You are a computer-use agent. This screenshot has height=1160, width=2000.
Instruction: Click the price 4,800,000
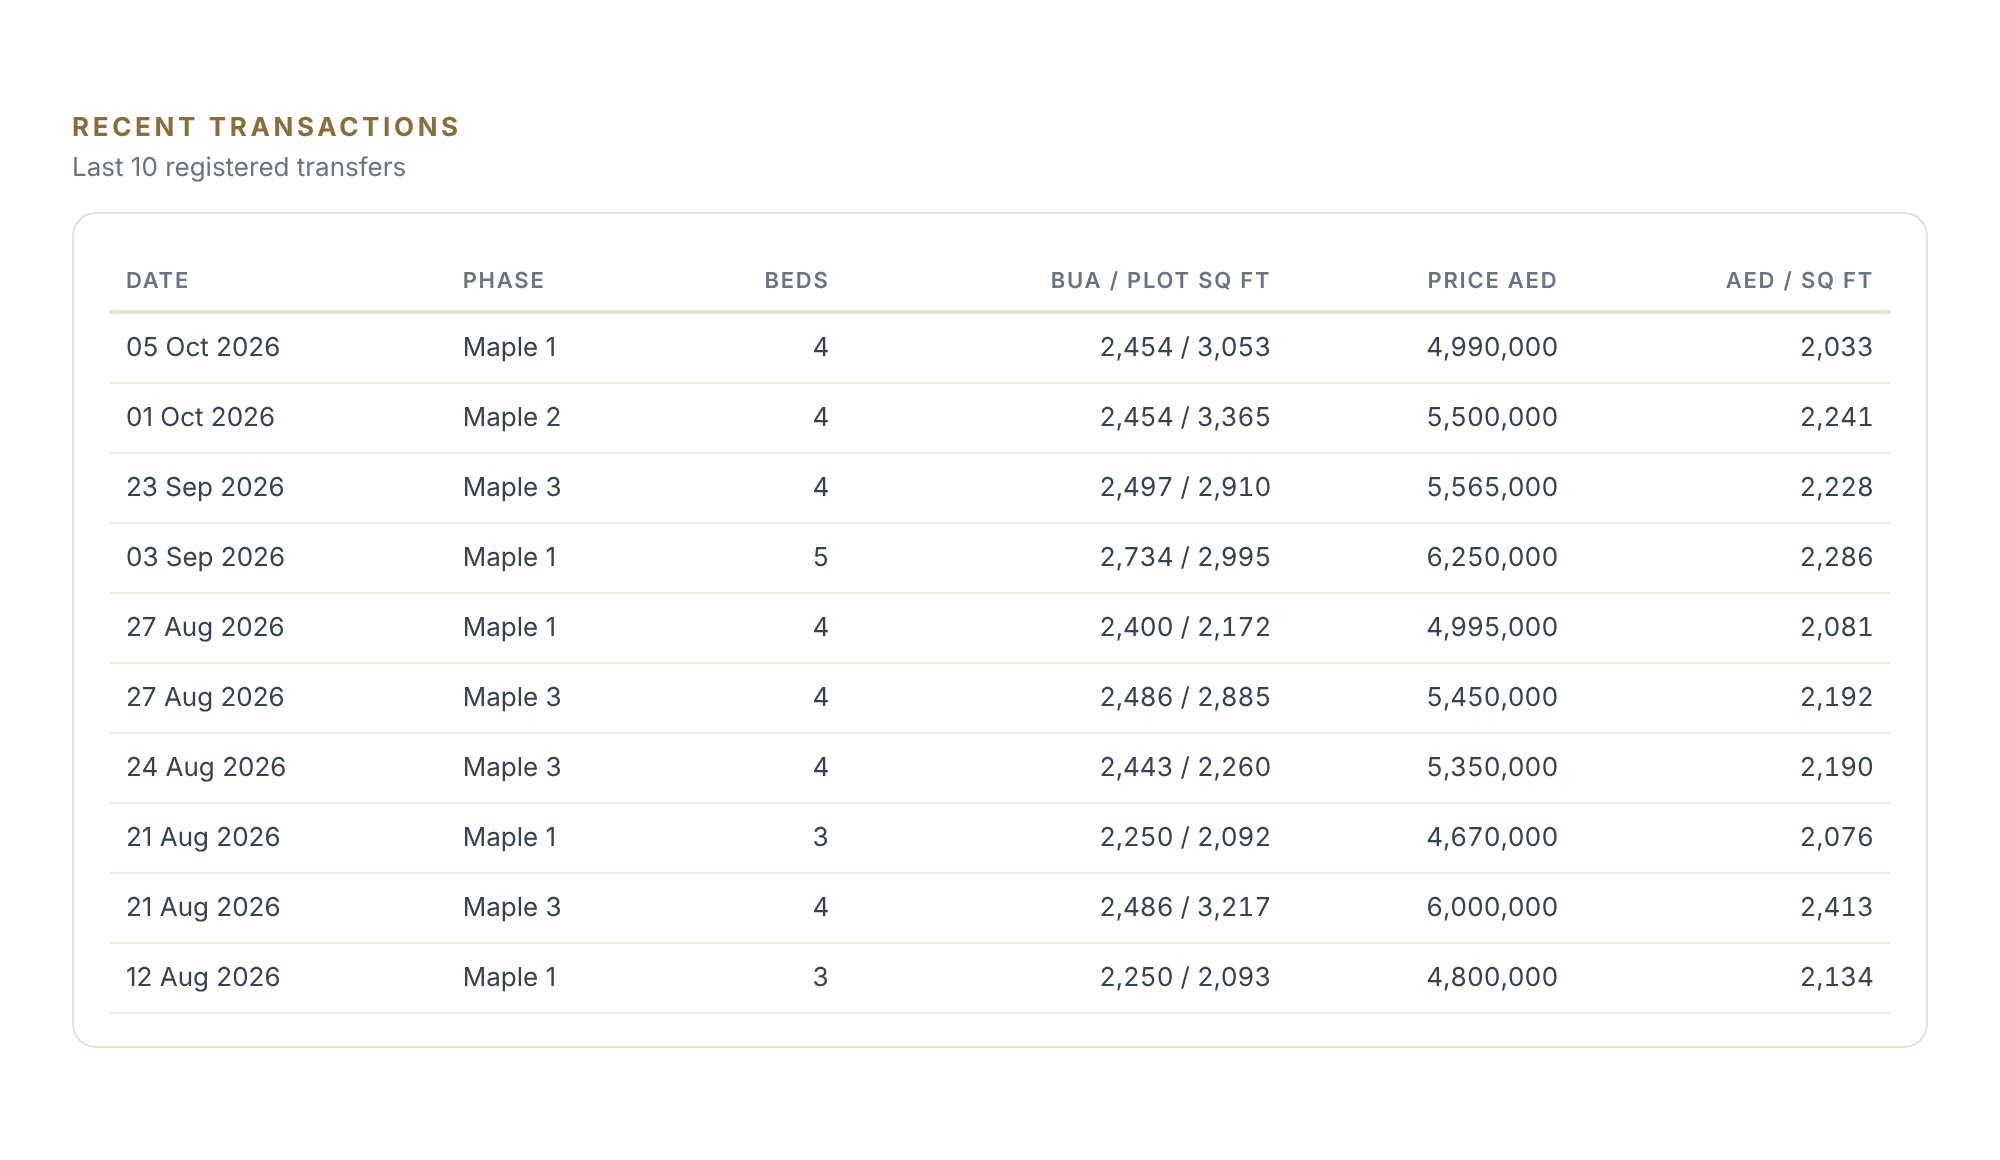coord(1492,977)
